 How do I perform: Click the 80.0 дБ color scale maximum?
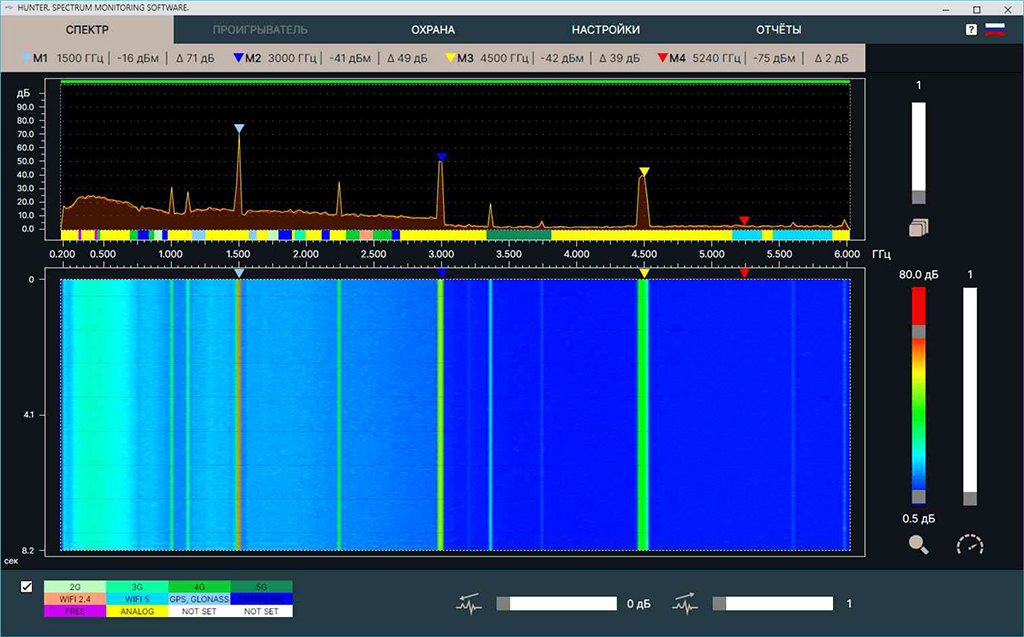click(918, 274)
